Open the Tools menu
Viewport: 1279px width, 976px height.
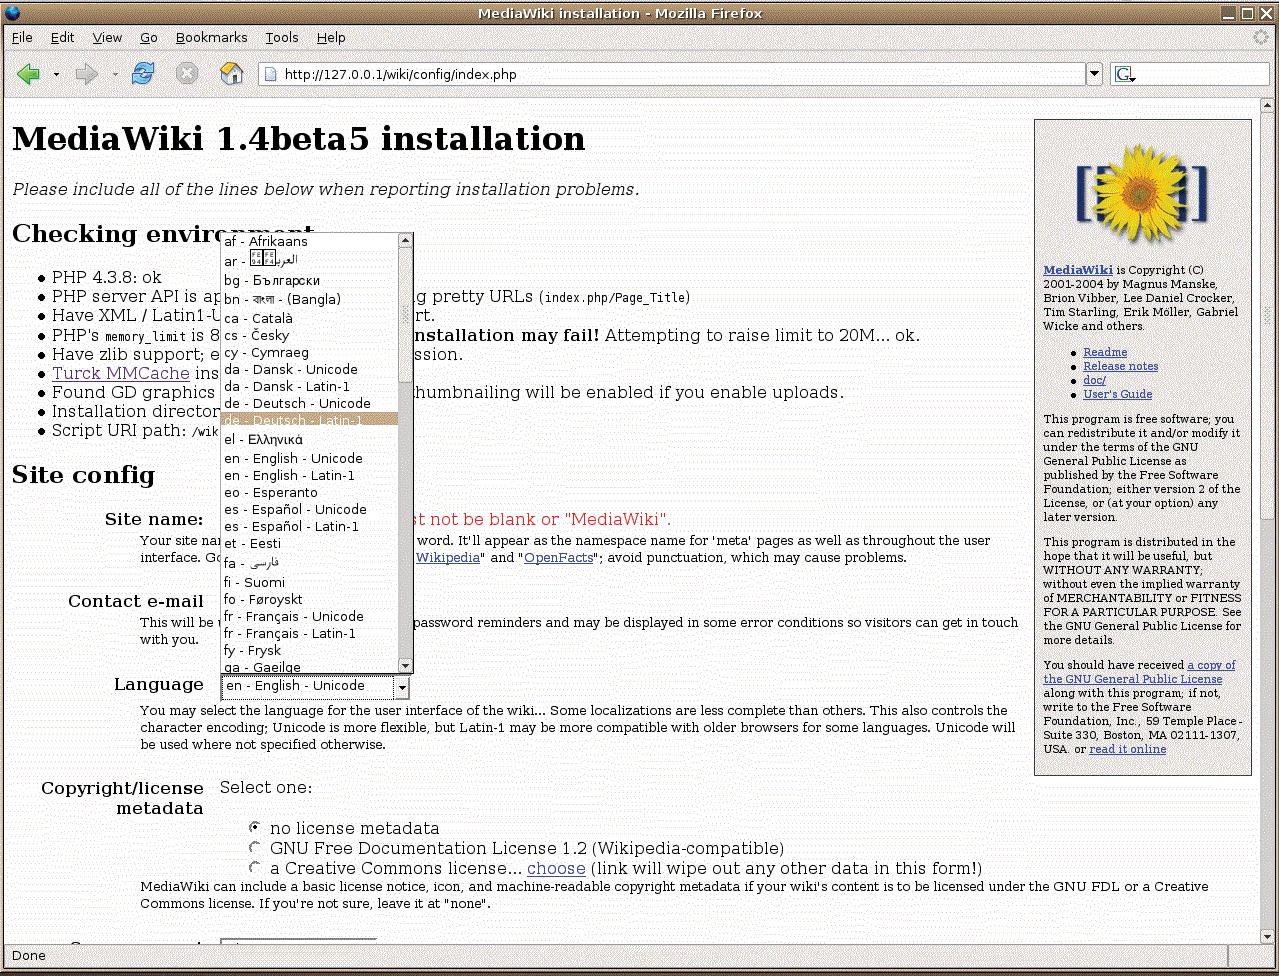[282, 38]
